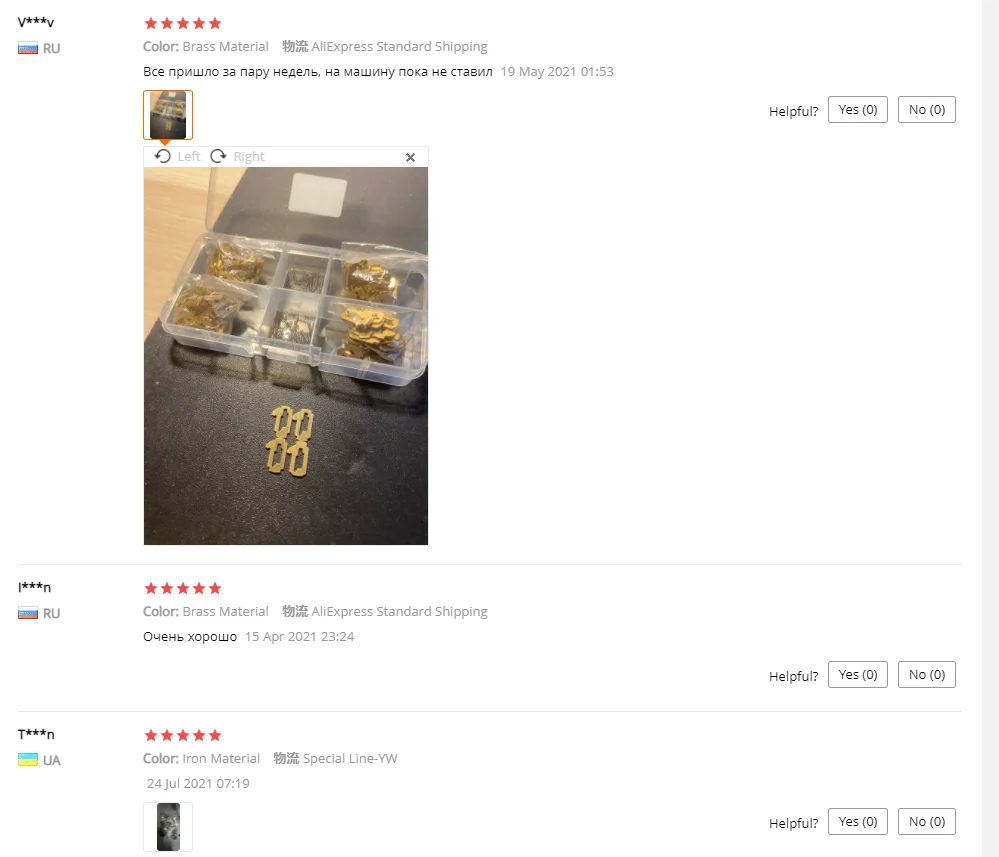
Task: Click the star rating of V***v's review
Action: tap(183, 24)
